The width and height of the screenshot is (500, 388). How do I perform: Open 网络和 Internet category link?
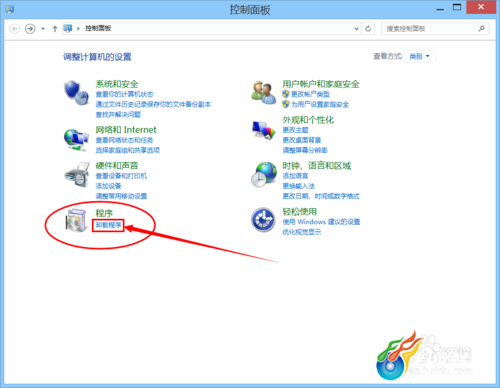(126, 130)
